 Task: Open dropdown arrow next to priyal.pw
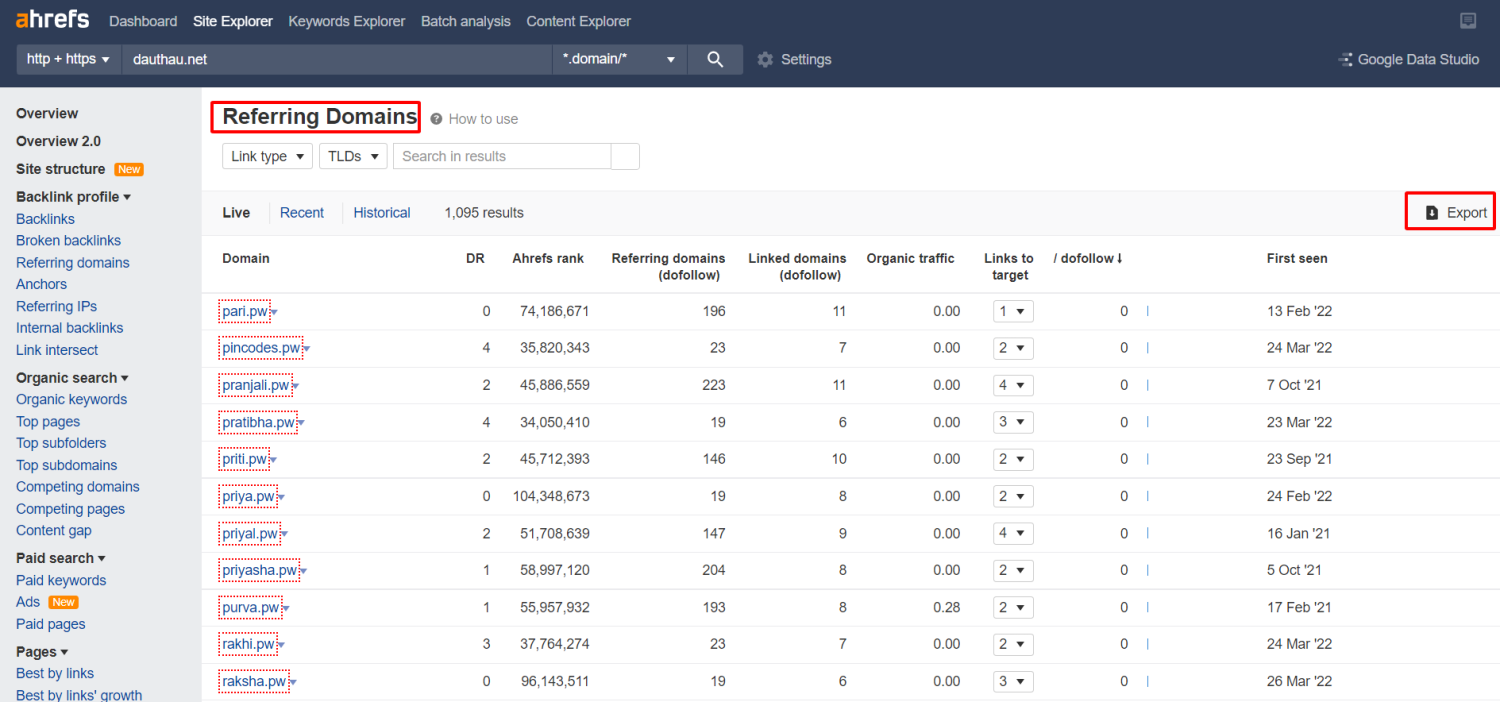coord(284,535)
